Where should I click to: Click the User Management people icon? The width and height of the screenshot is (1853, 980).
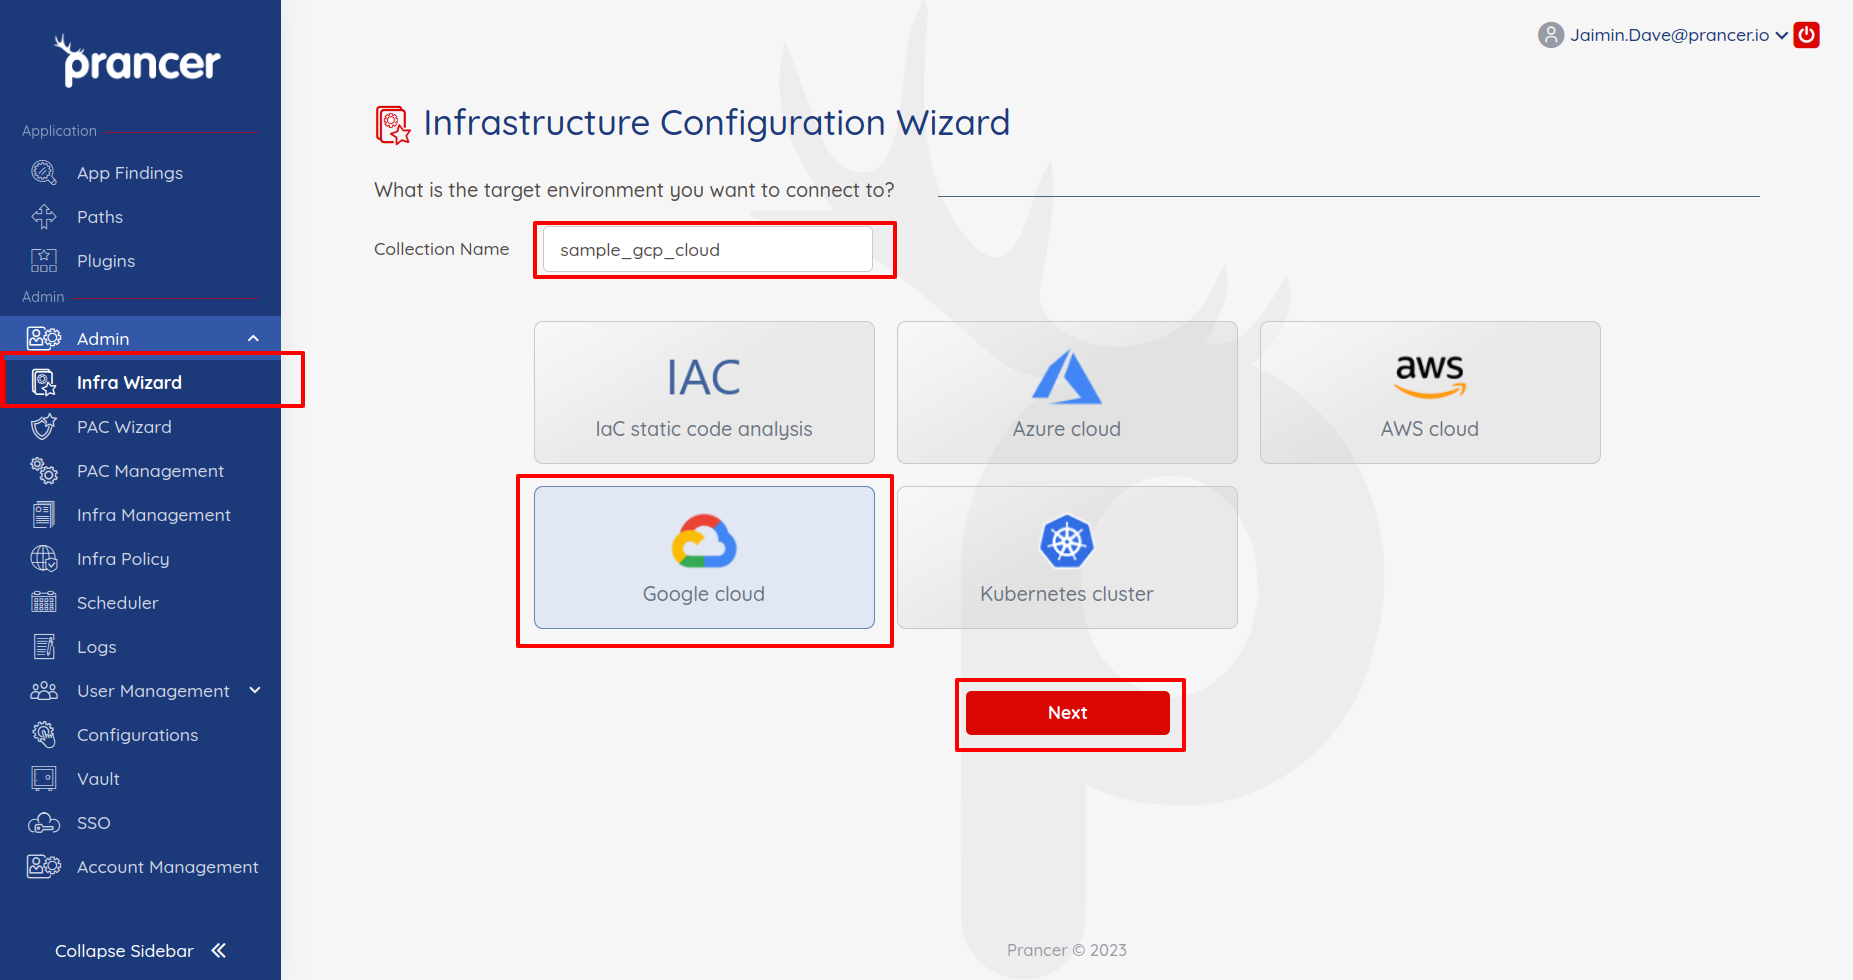tap(44, 691)
